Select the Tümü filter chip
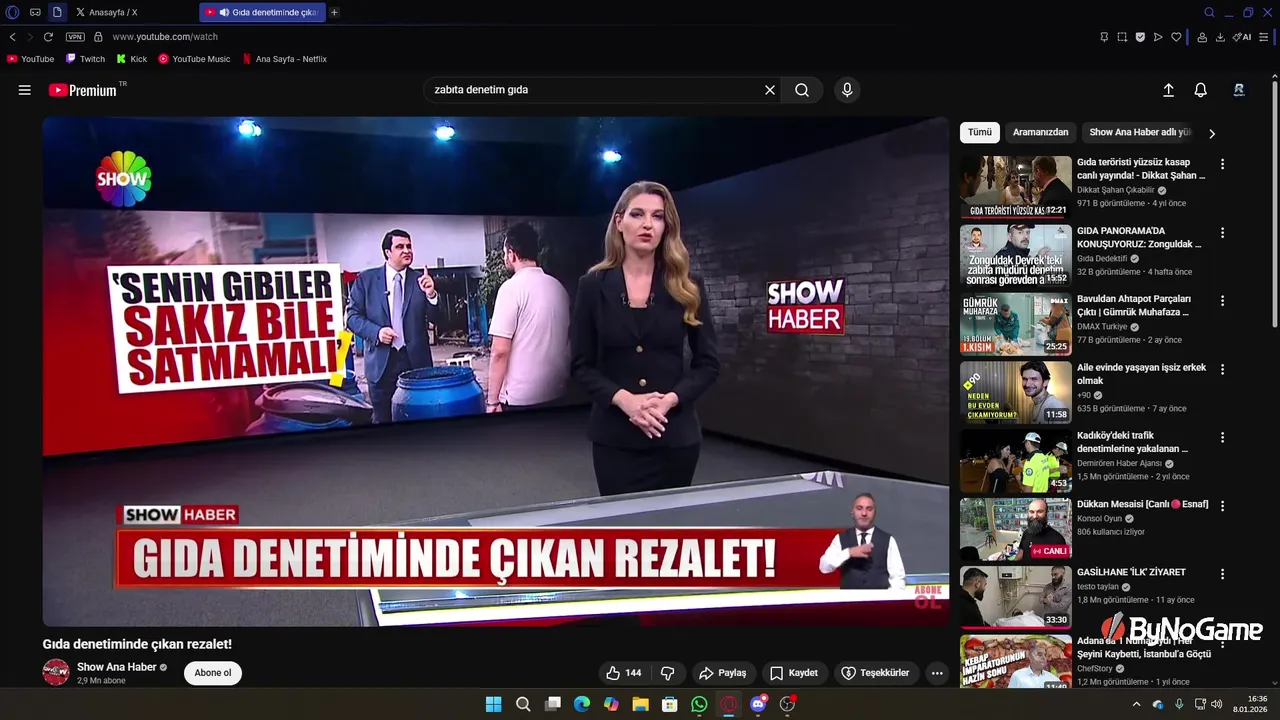 point(980,132)
